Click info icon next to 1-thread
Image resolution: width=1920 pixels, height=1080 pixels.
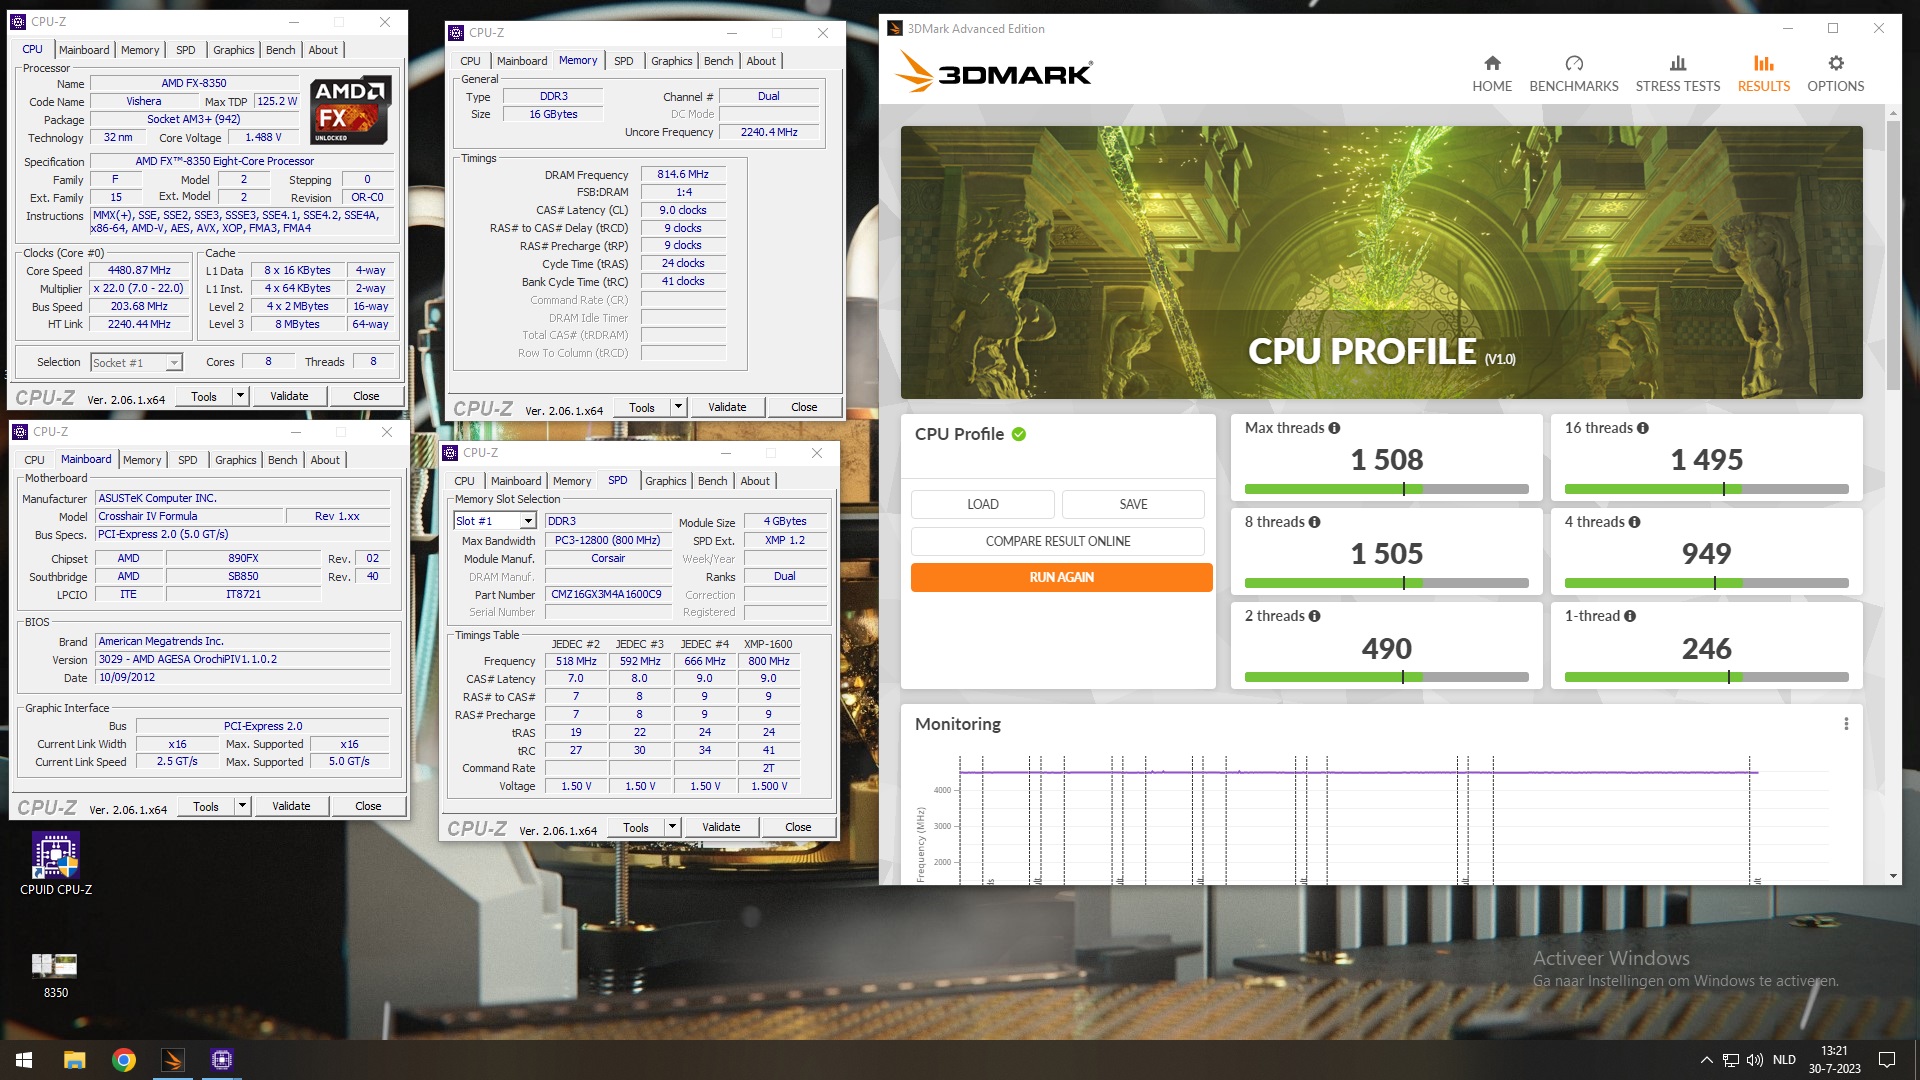pyautogui.click(x=1630, y=616)
